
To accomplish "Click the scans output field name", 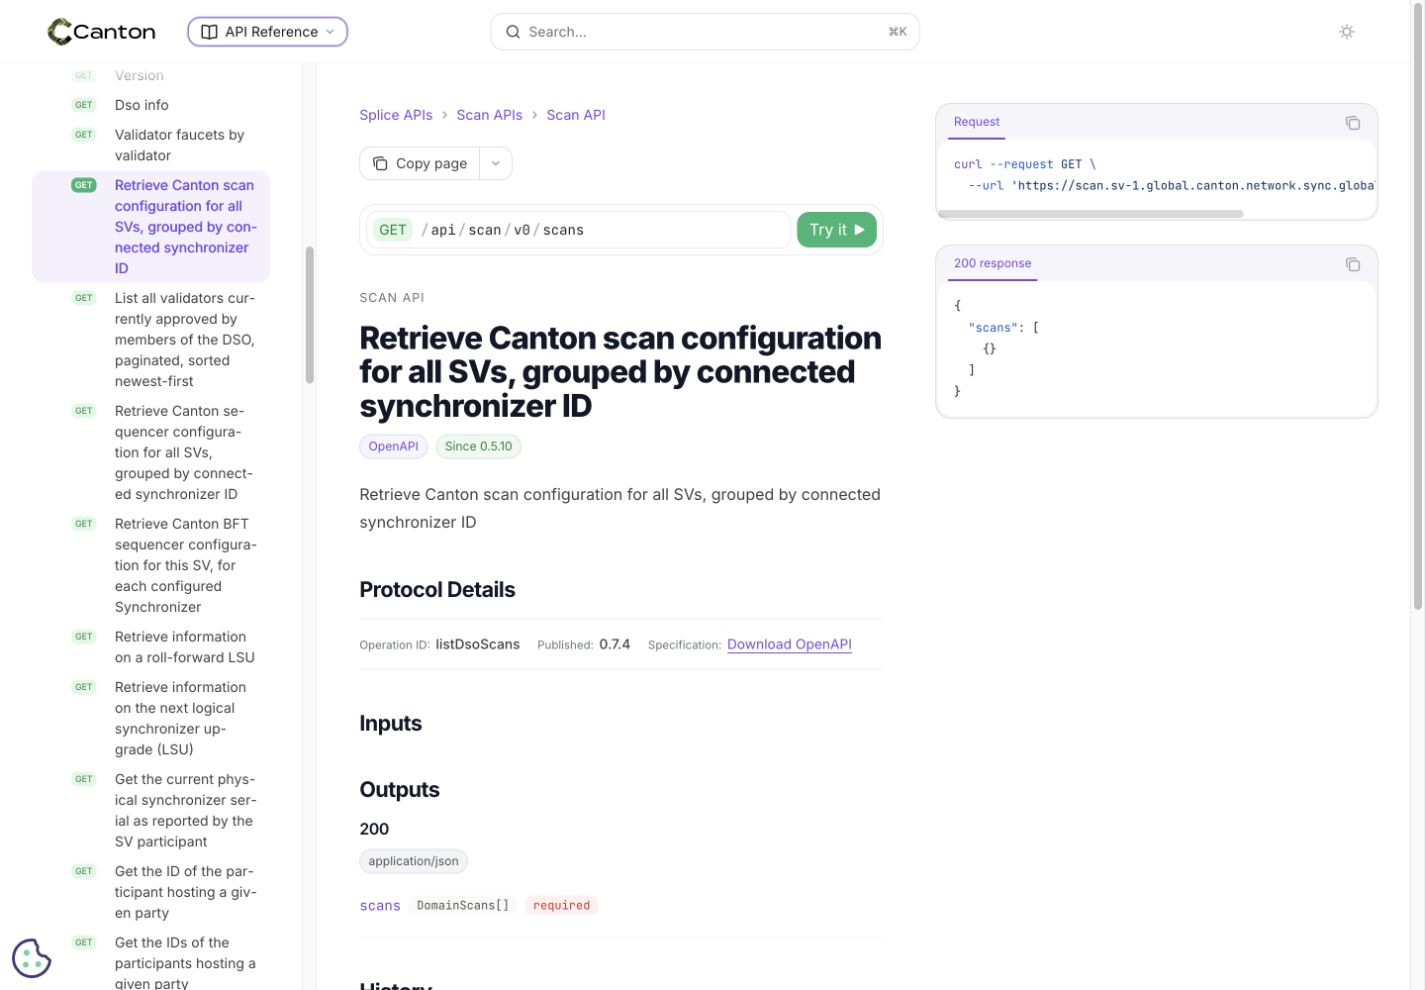I will click(380, 906).
